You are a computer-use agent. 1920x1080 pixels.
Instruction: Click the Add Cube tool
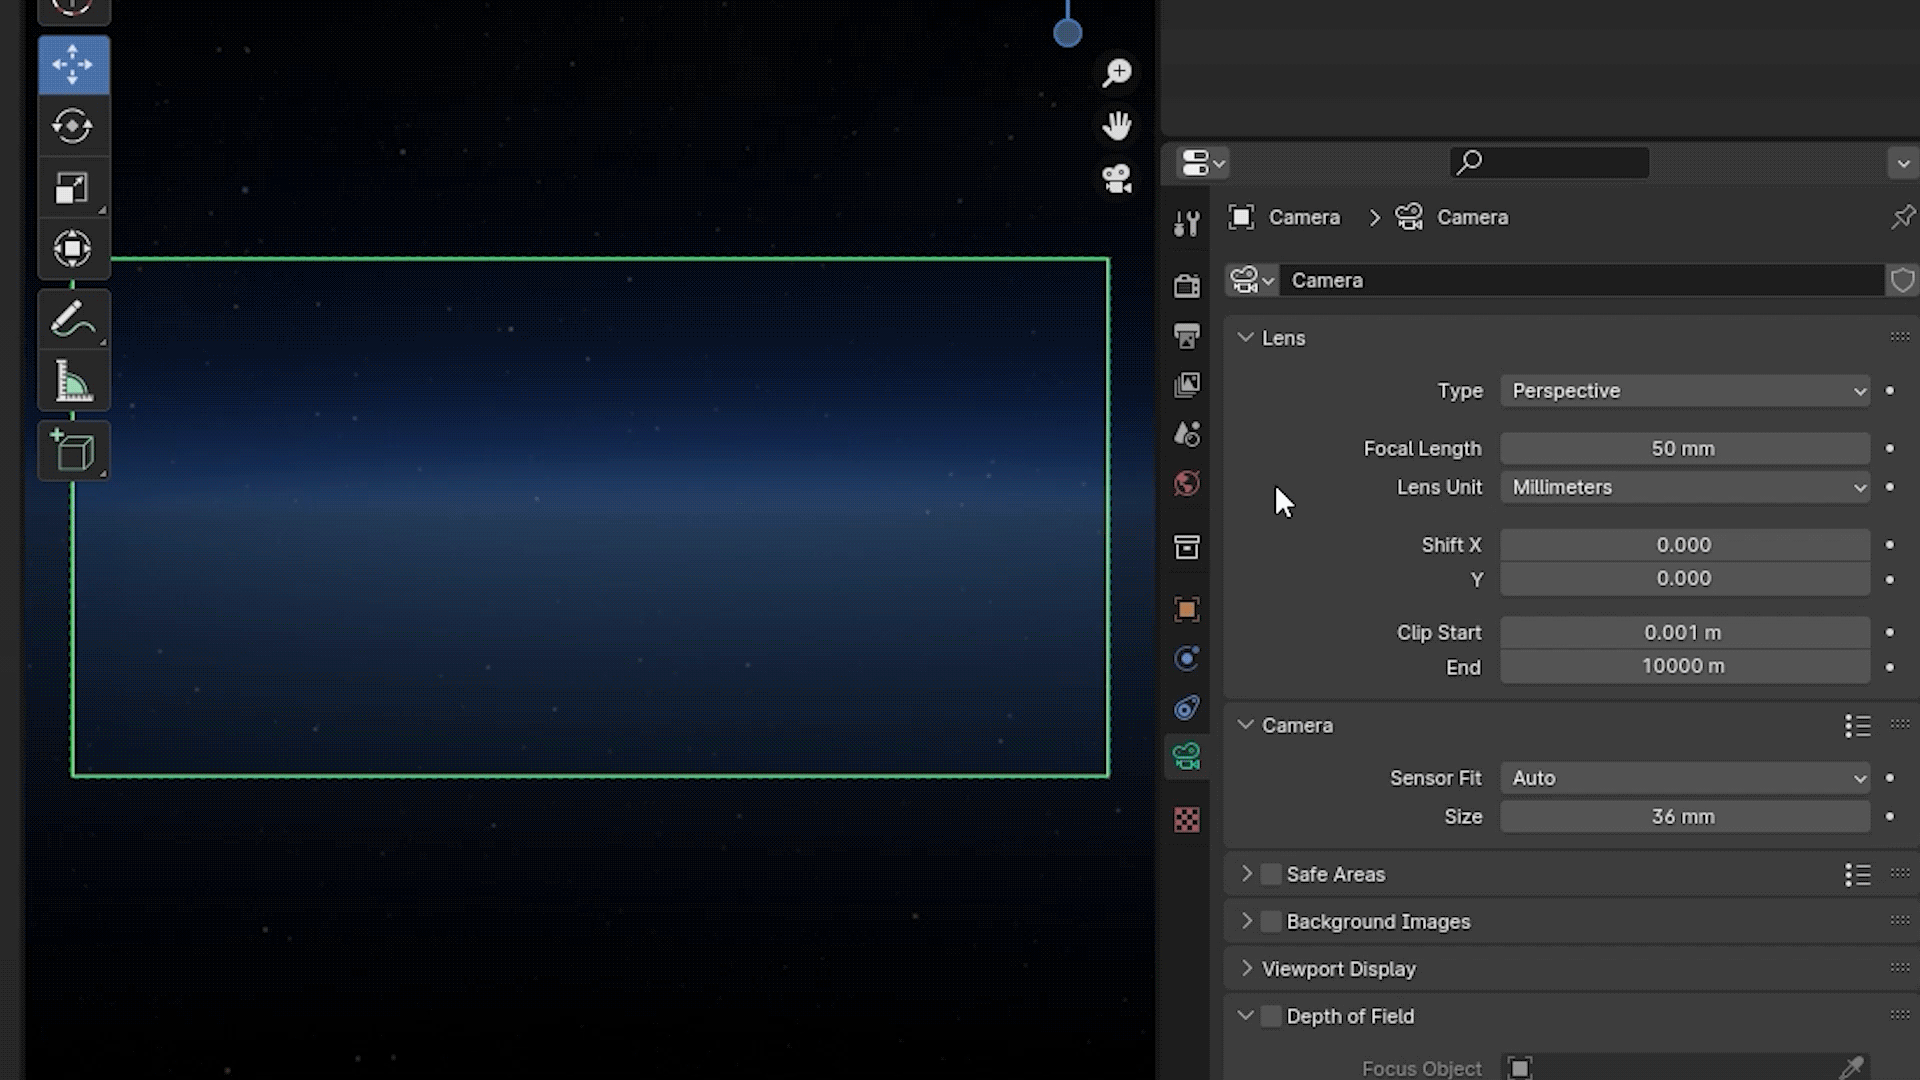tap(73, 452)
